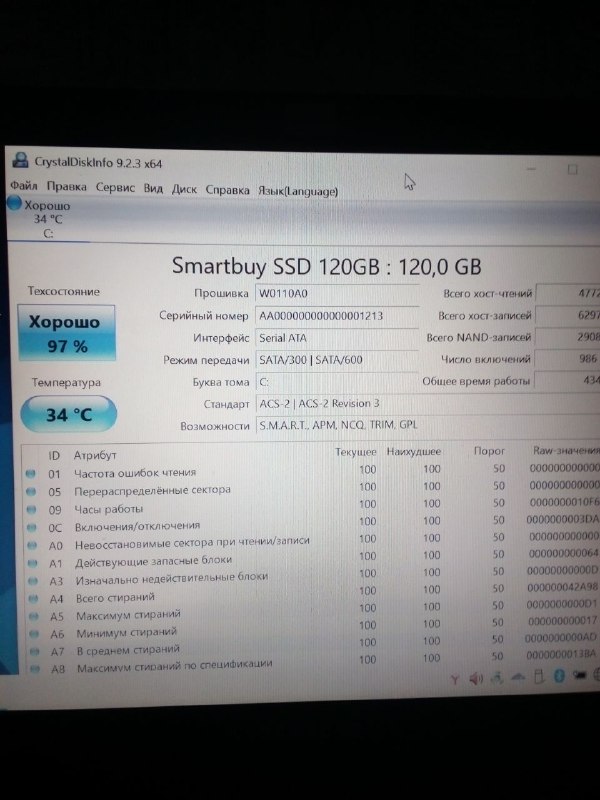Select the row Частота ошибок чтения

click(311, 471)
